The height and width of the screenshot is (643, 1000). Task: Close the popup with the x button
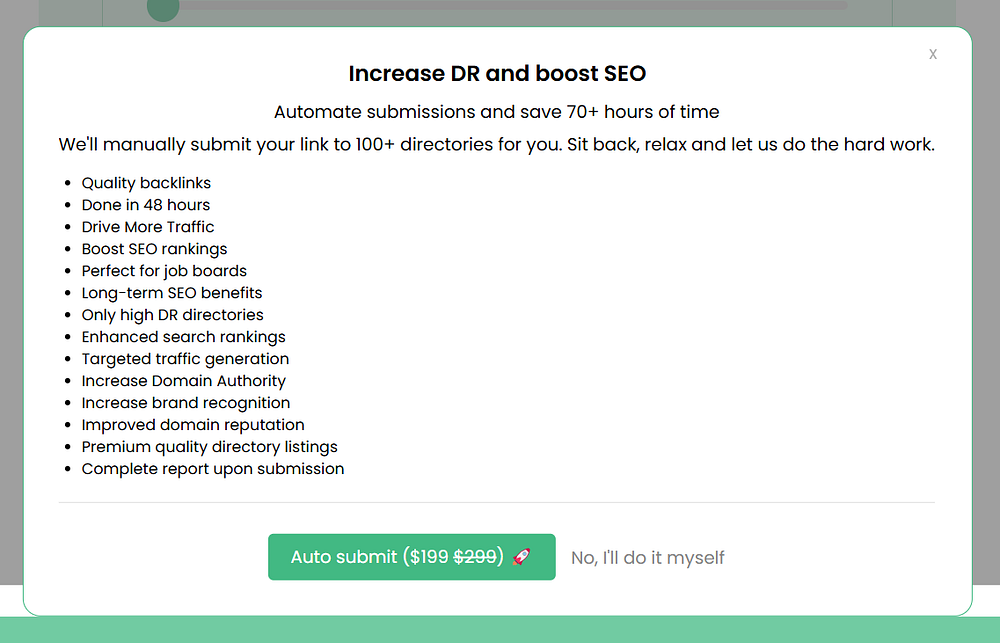933,54
